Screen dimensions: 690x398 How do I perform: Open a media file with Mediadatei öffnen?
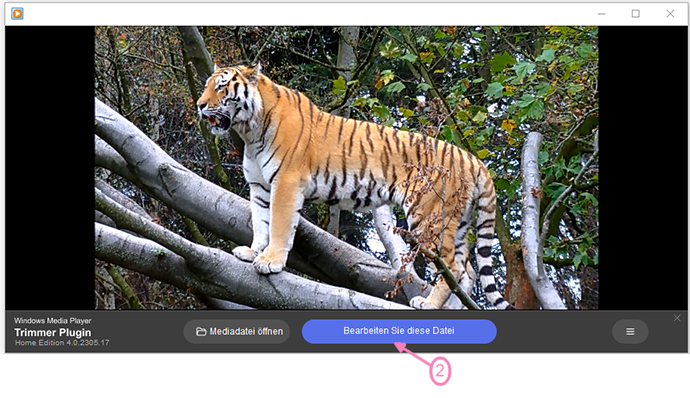point(237,332)
